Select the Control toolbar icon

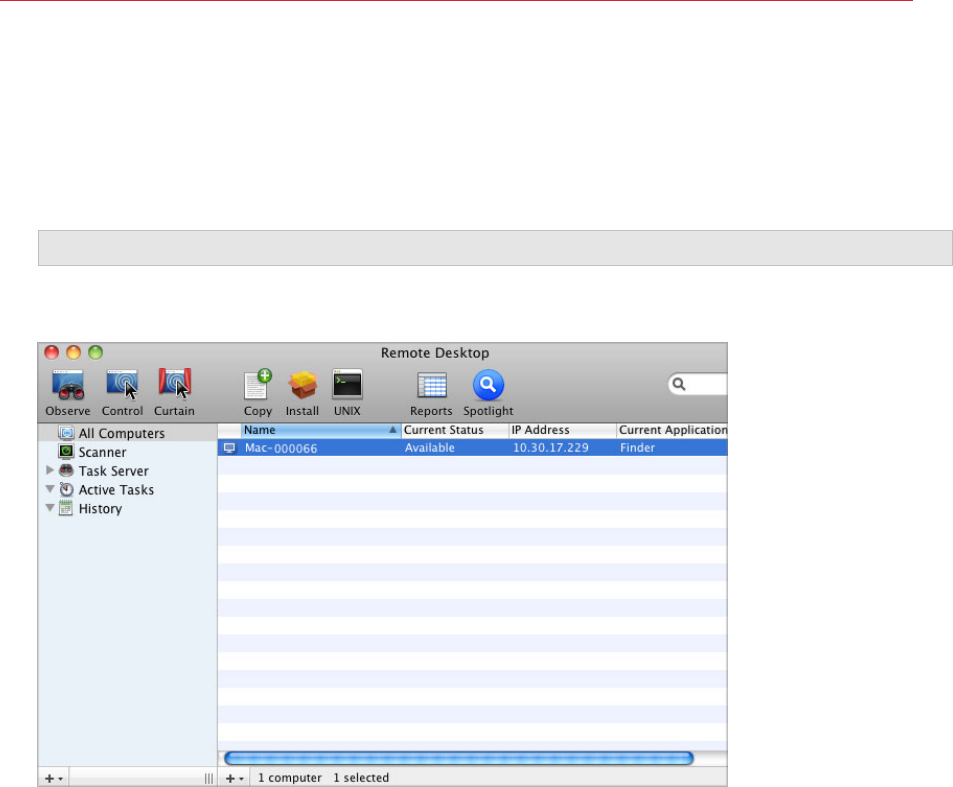point(122,385)
